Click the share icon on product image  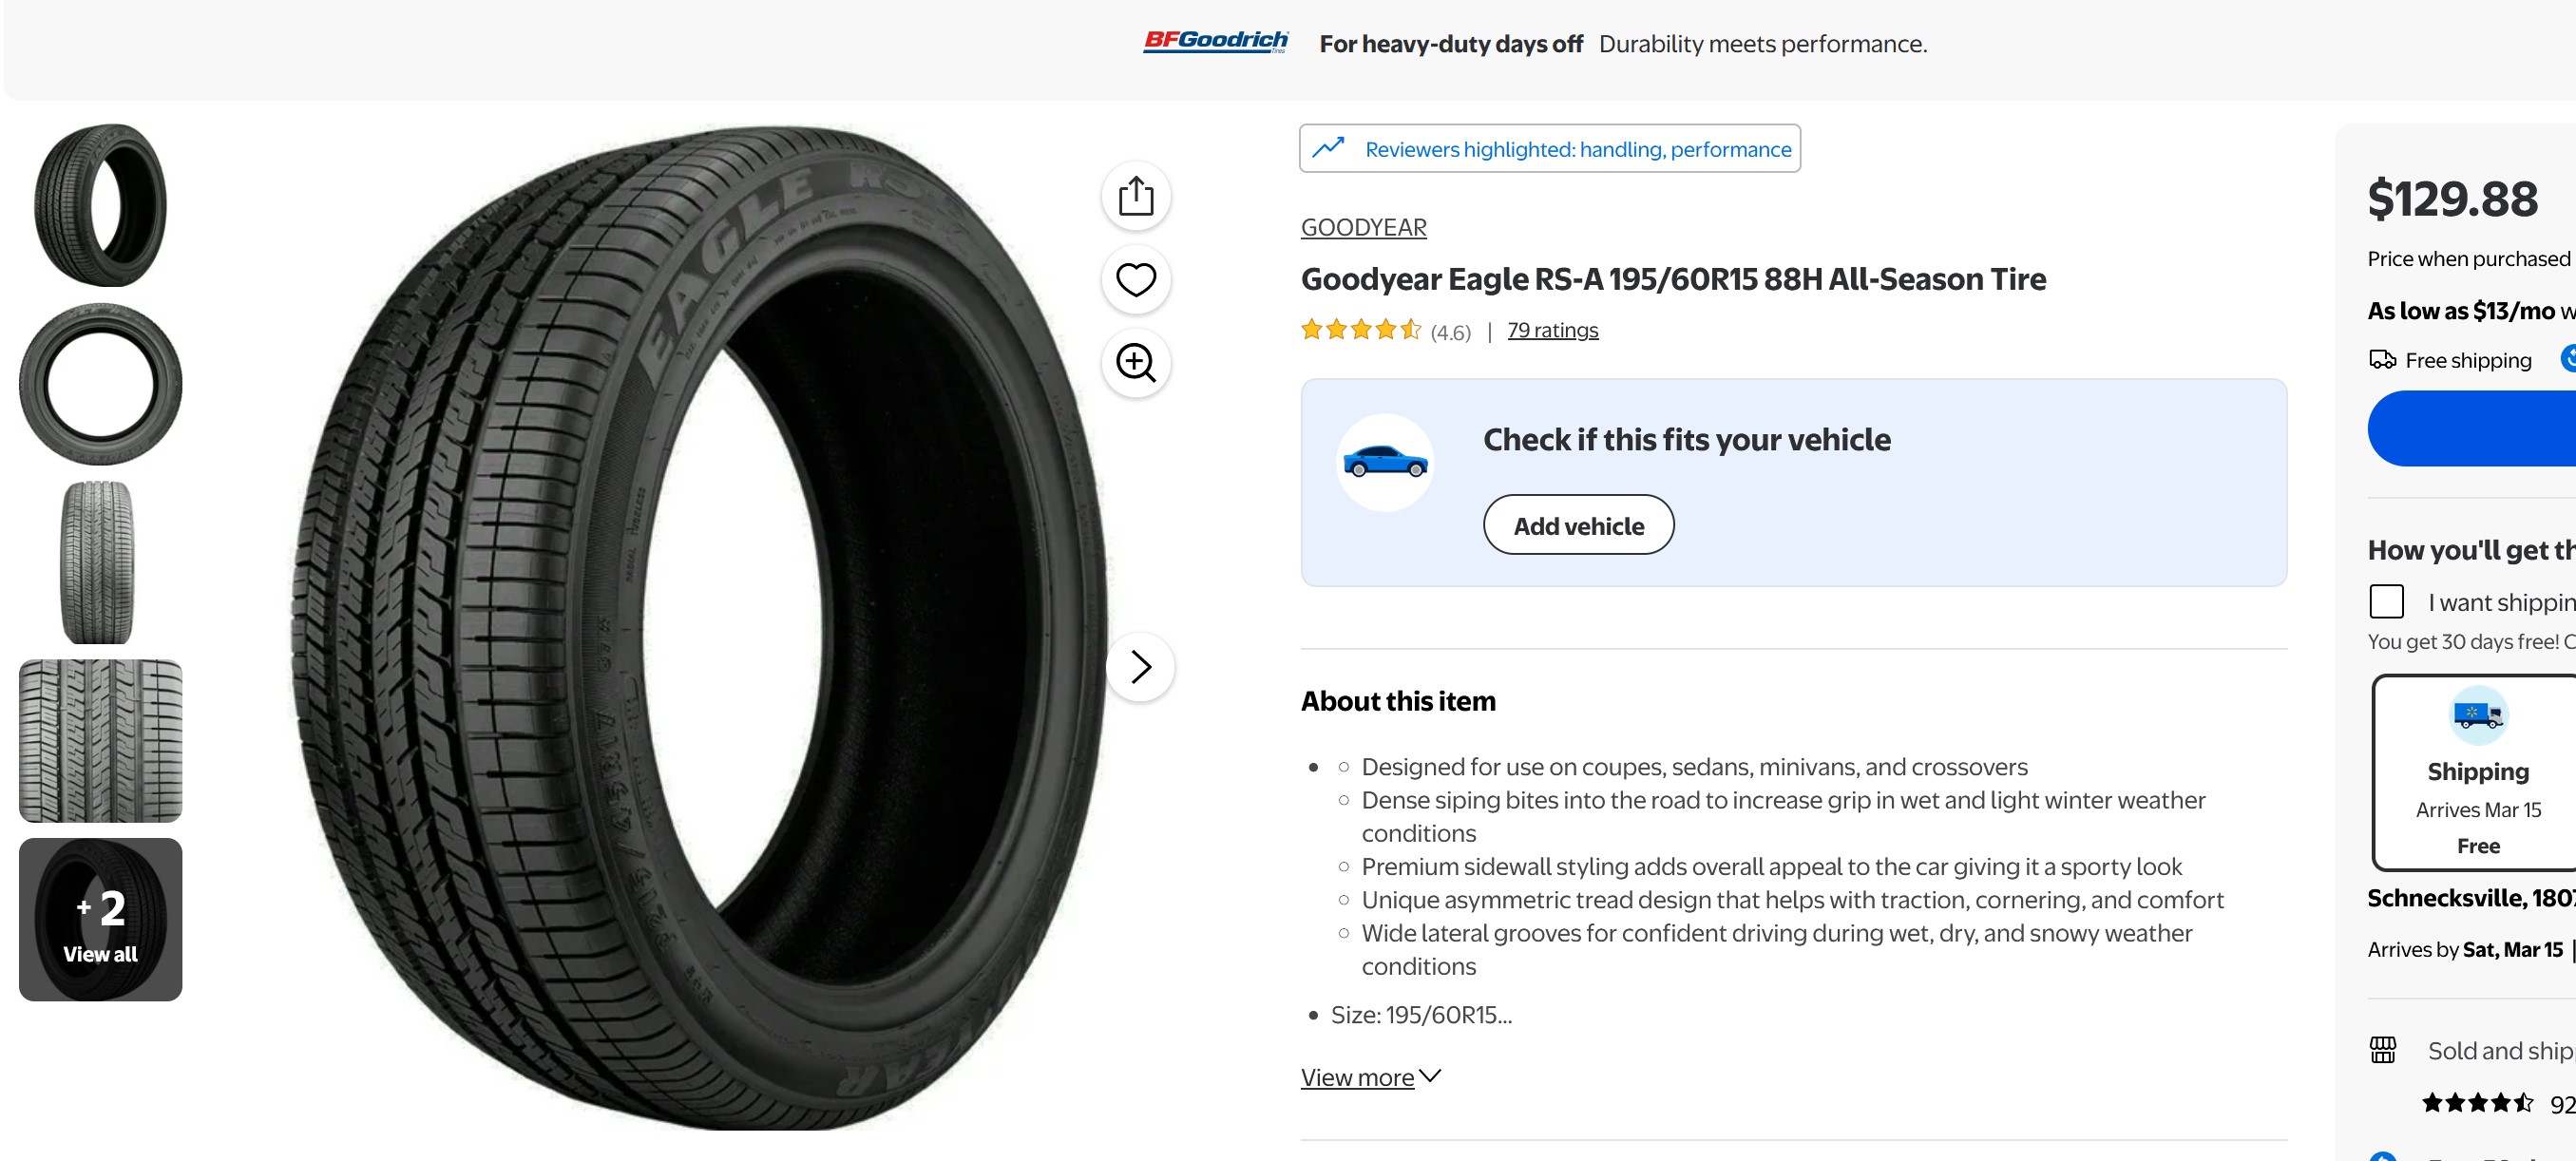point(1135,196)
